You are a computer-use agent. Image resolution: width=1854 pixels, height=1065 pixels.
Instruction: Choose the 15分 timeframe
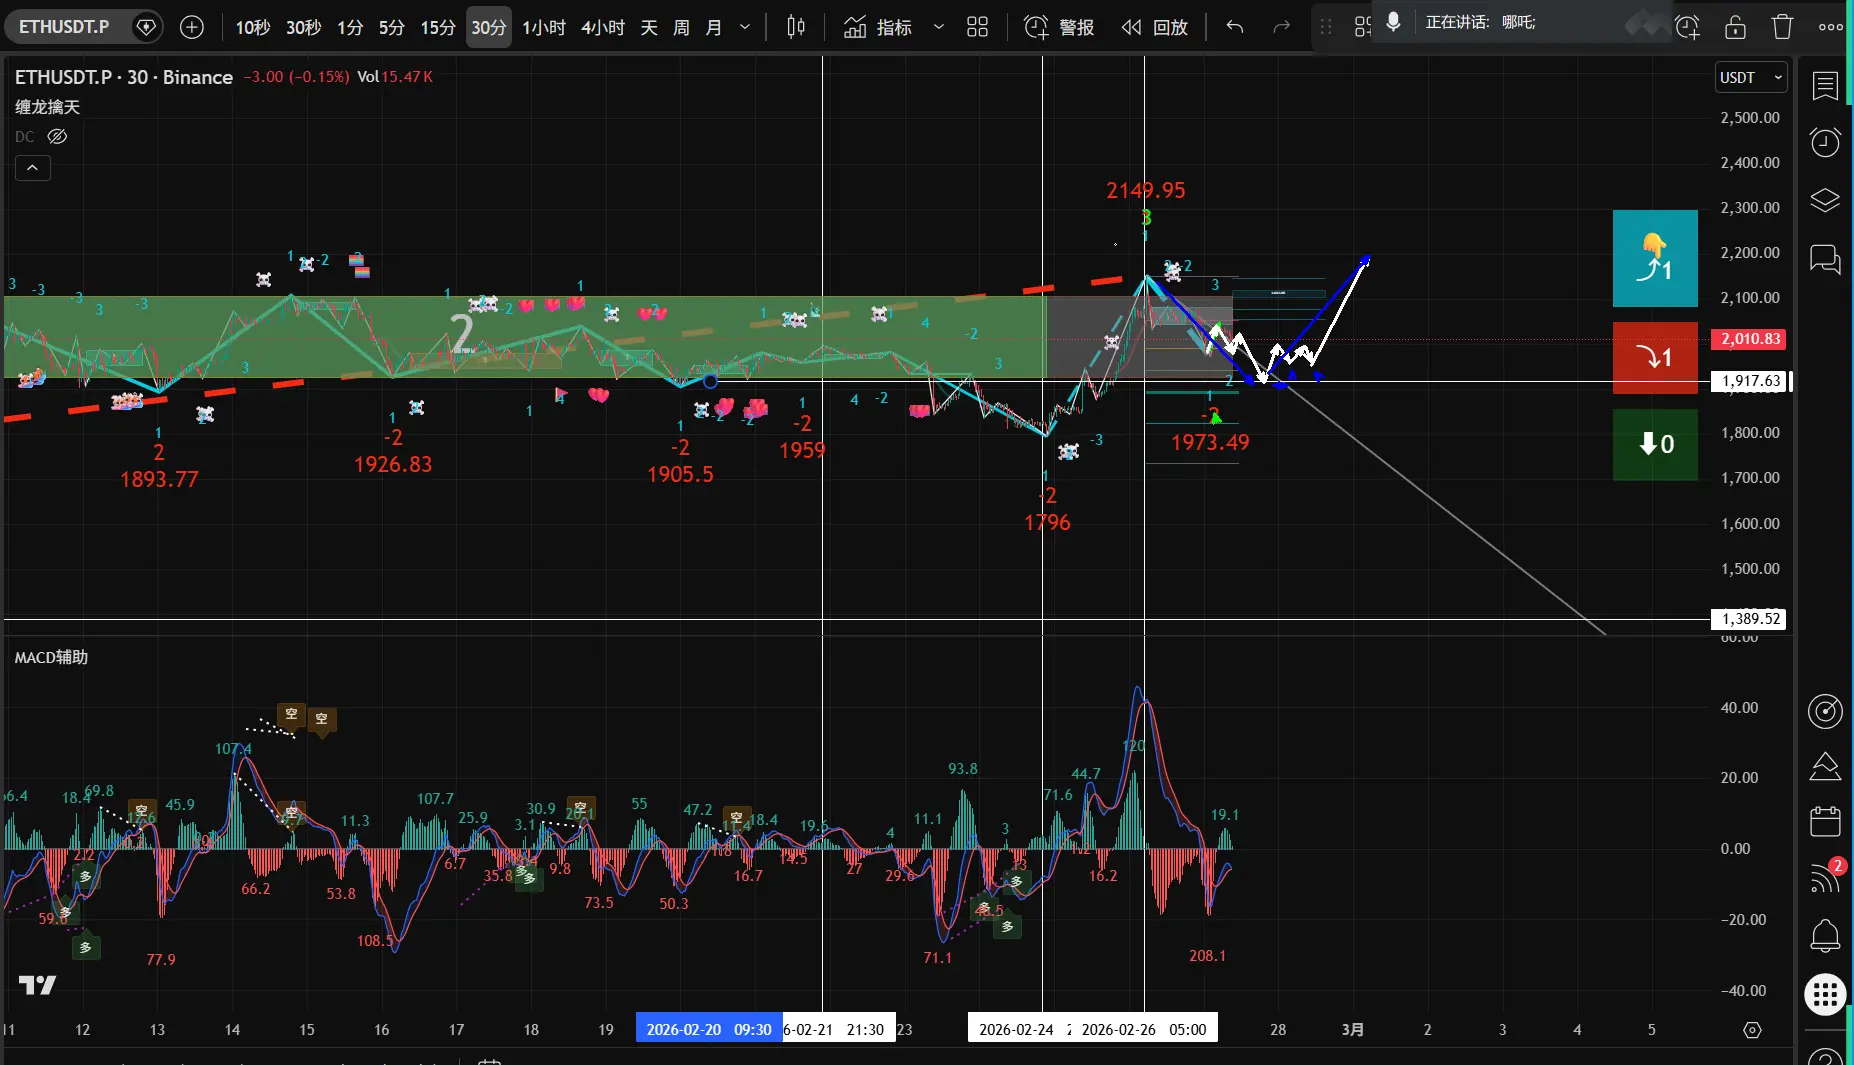pos(437,27)
